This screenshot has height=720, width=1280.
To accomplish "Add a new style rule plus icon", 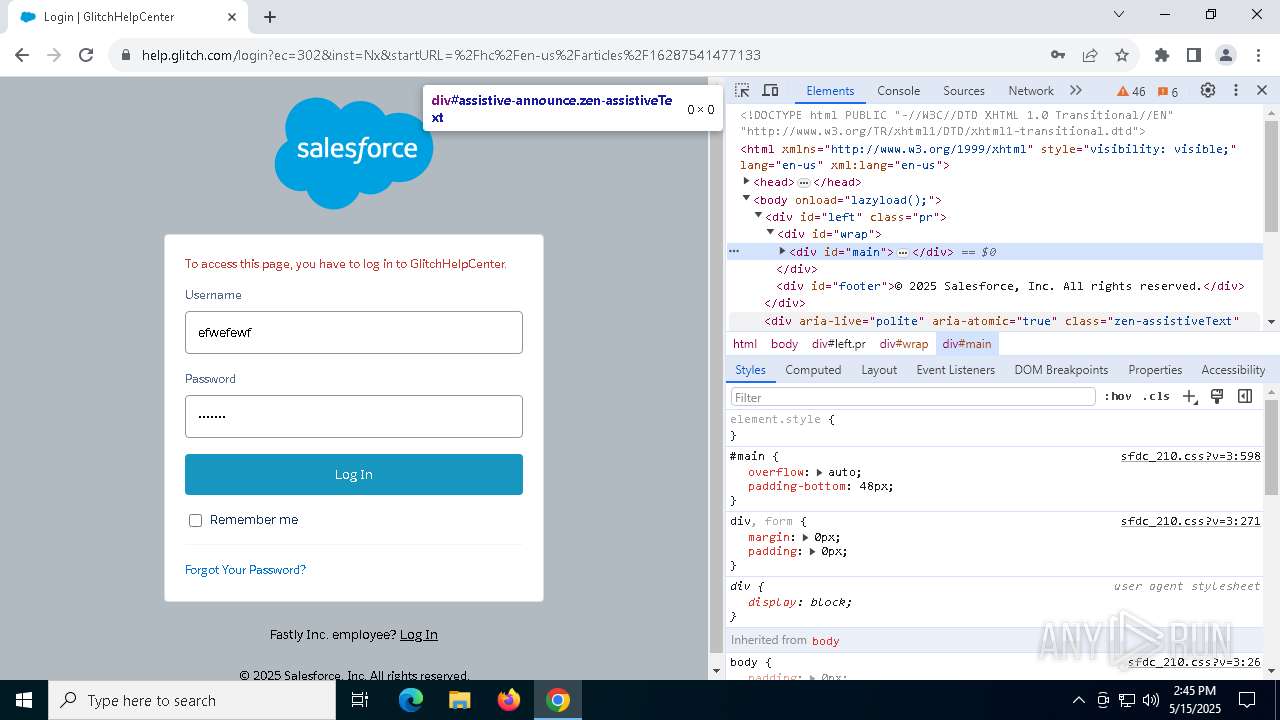I will pyautogui.click(x=1189, y=397).
